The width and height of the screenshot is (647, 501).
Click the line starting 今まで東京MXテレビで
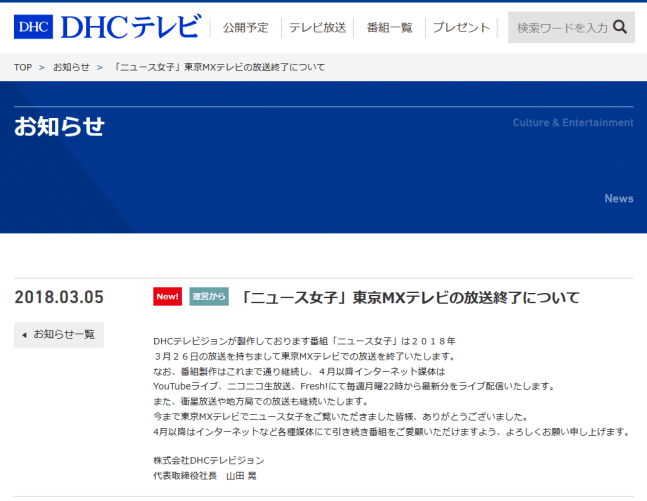pyautogui.click(x=341, y=416)
